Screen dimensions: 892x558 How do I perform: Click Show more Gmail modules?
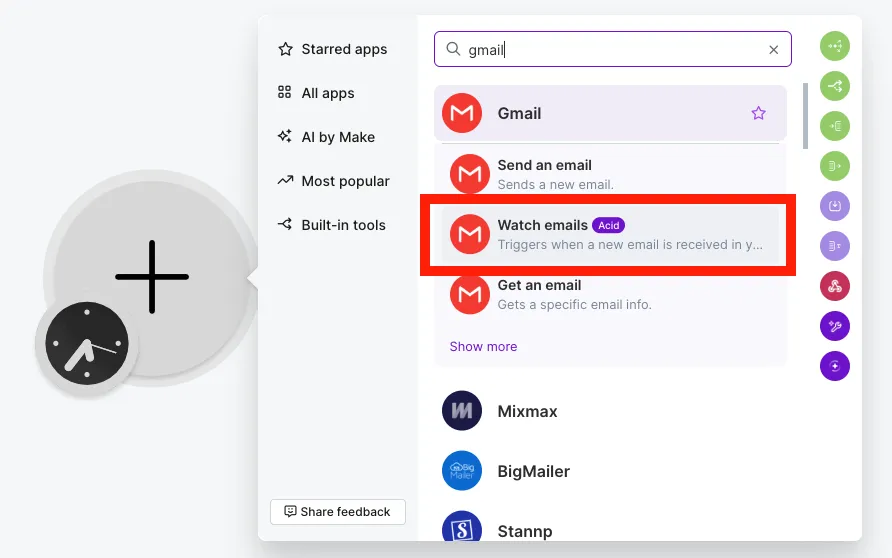click(x=484, y=346)
